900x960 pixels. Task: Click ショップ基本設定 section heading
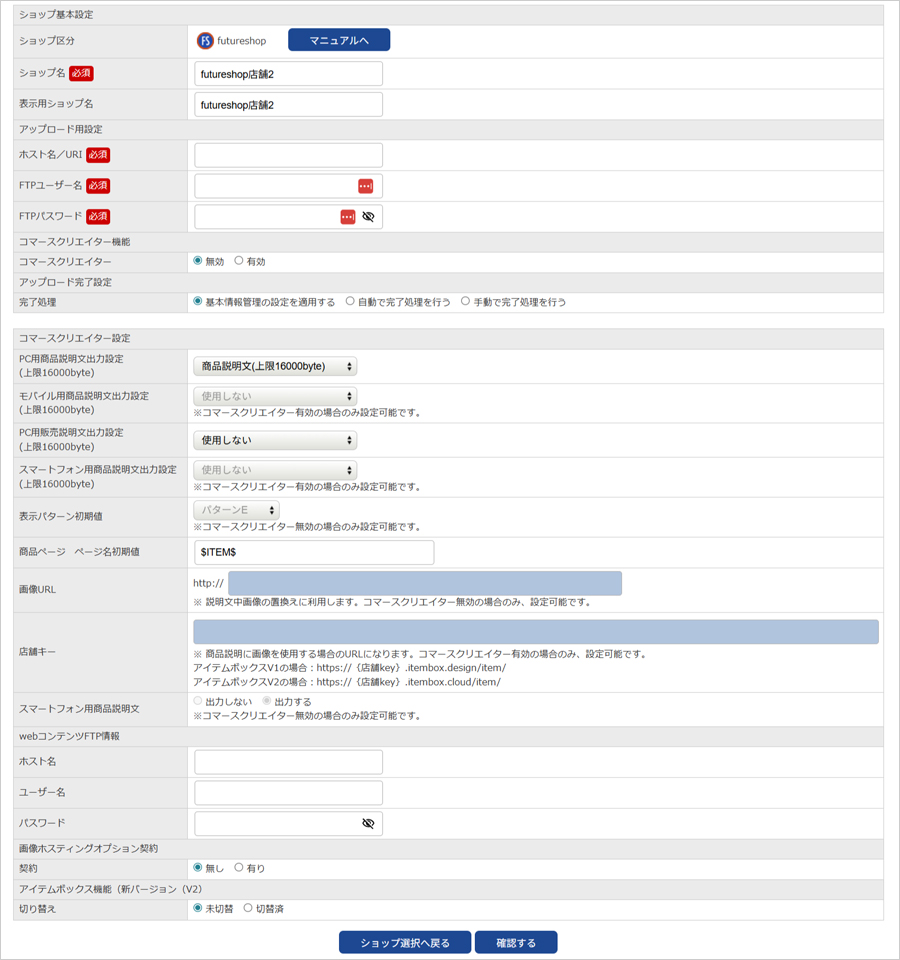(x=56, y=15)
